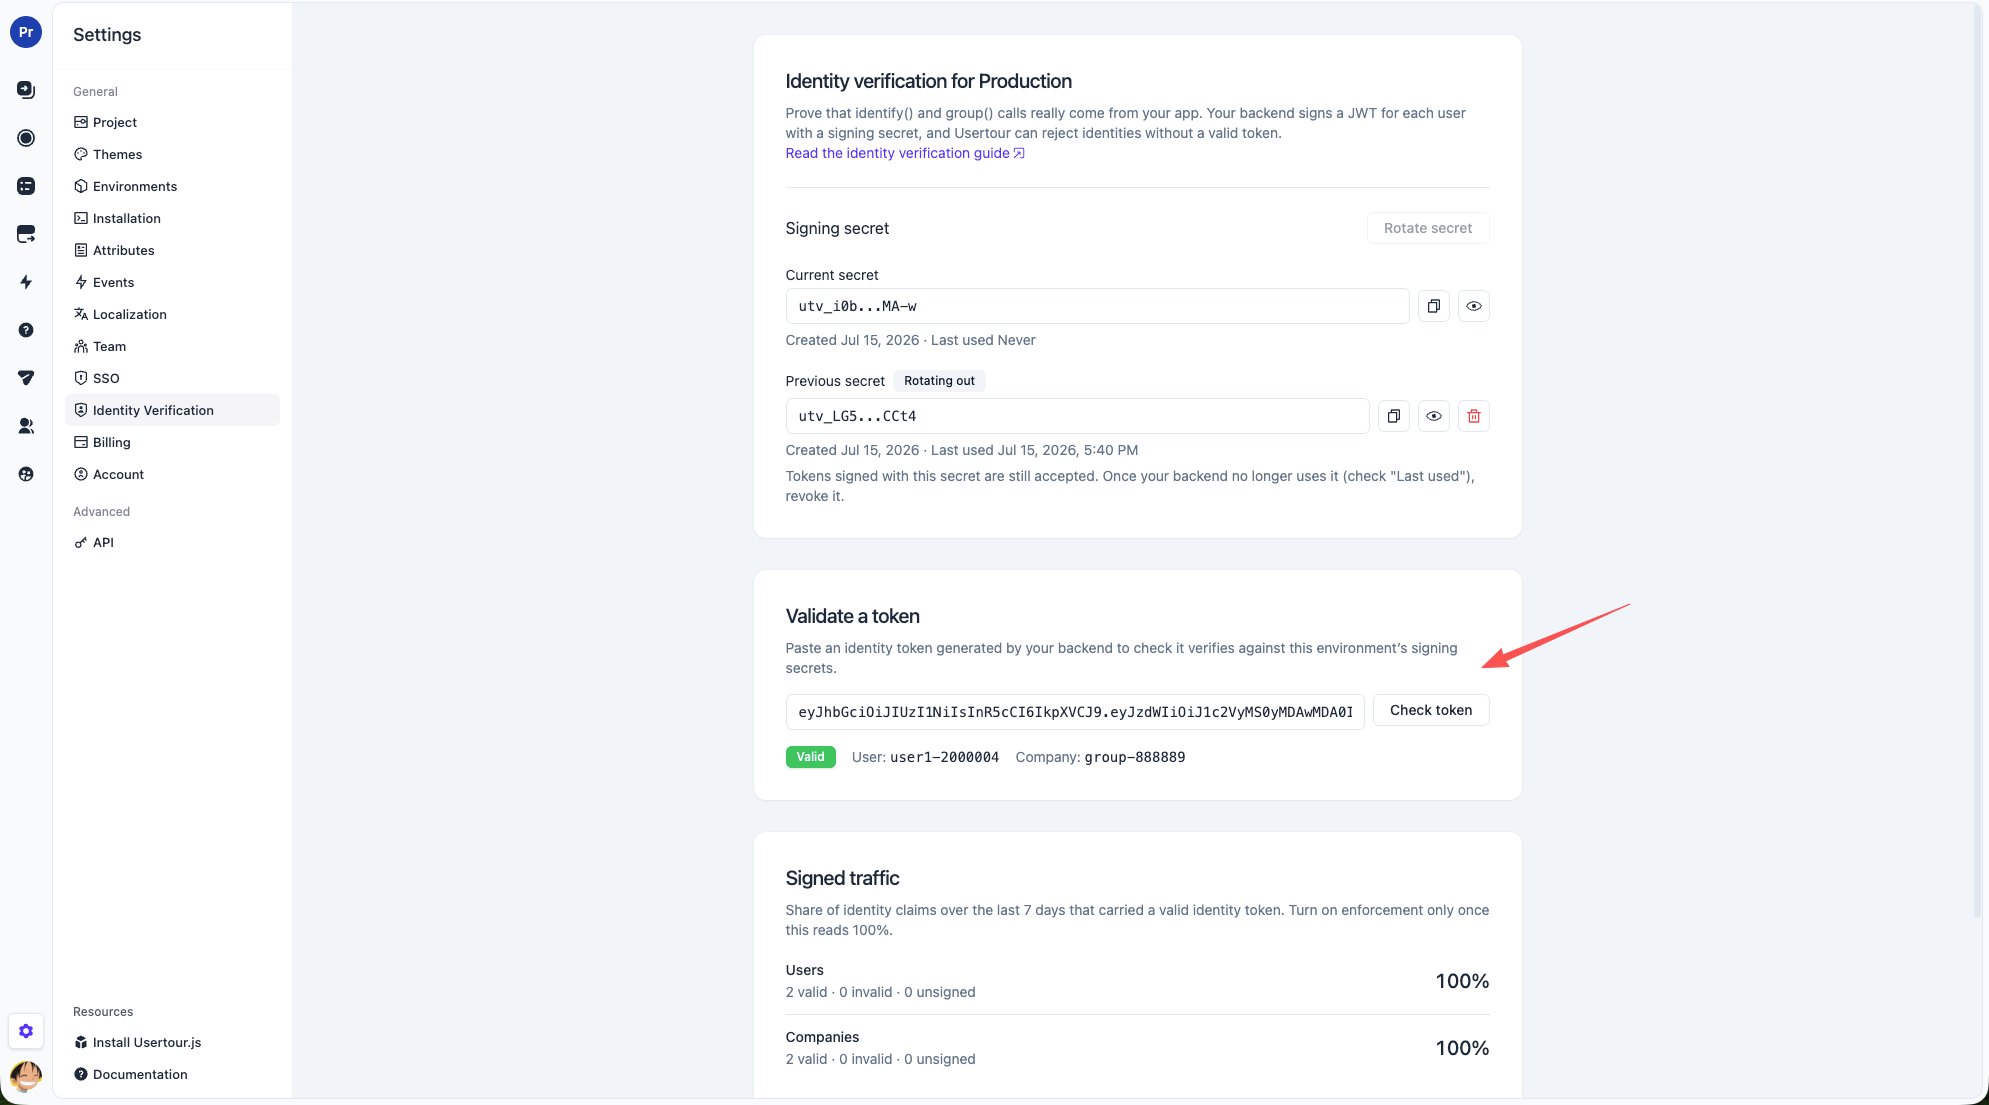Click the Check token button
This screenshot has height=1105, width=1989.
click(x=1430, y=710)
